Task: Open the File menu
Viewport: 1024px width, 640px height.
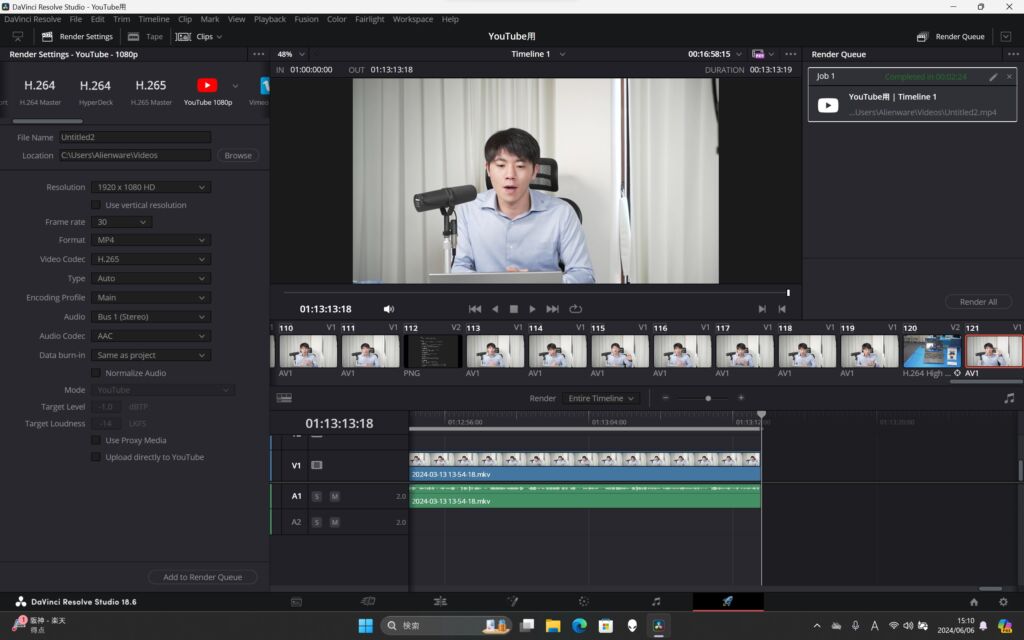Action: coord(76,19)
